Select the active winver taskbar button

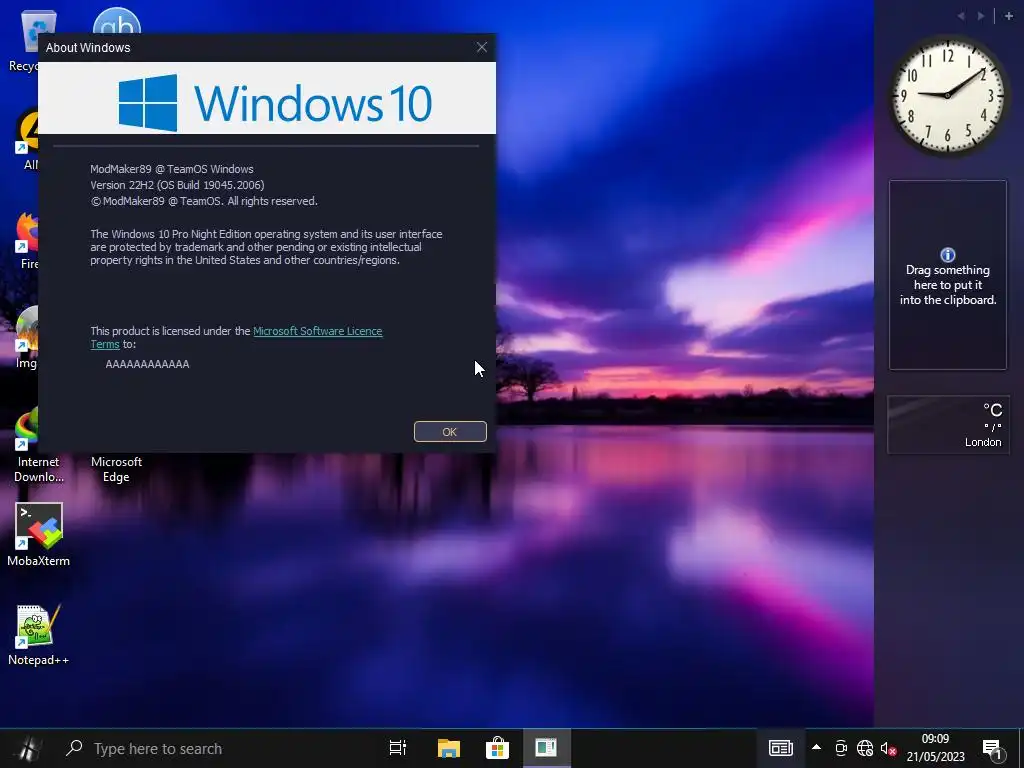coord(547,748)
